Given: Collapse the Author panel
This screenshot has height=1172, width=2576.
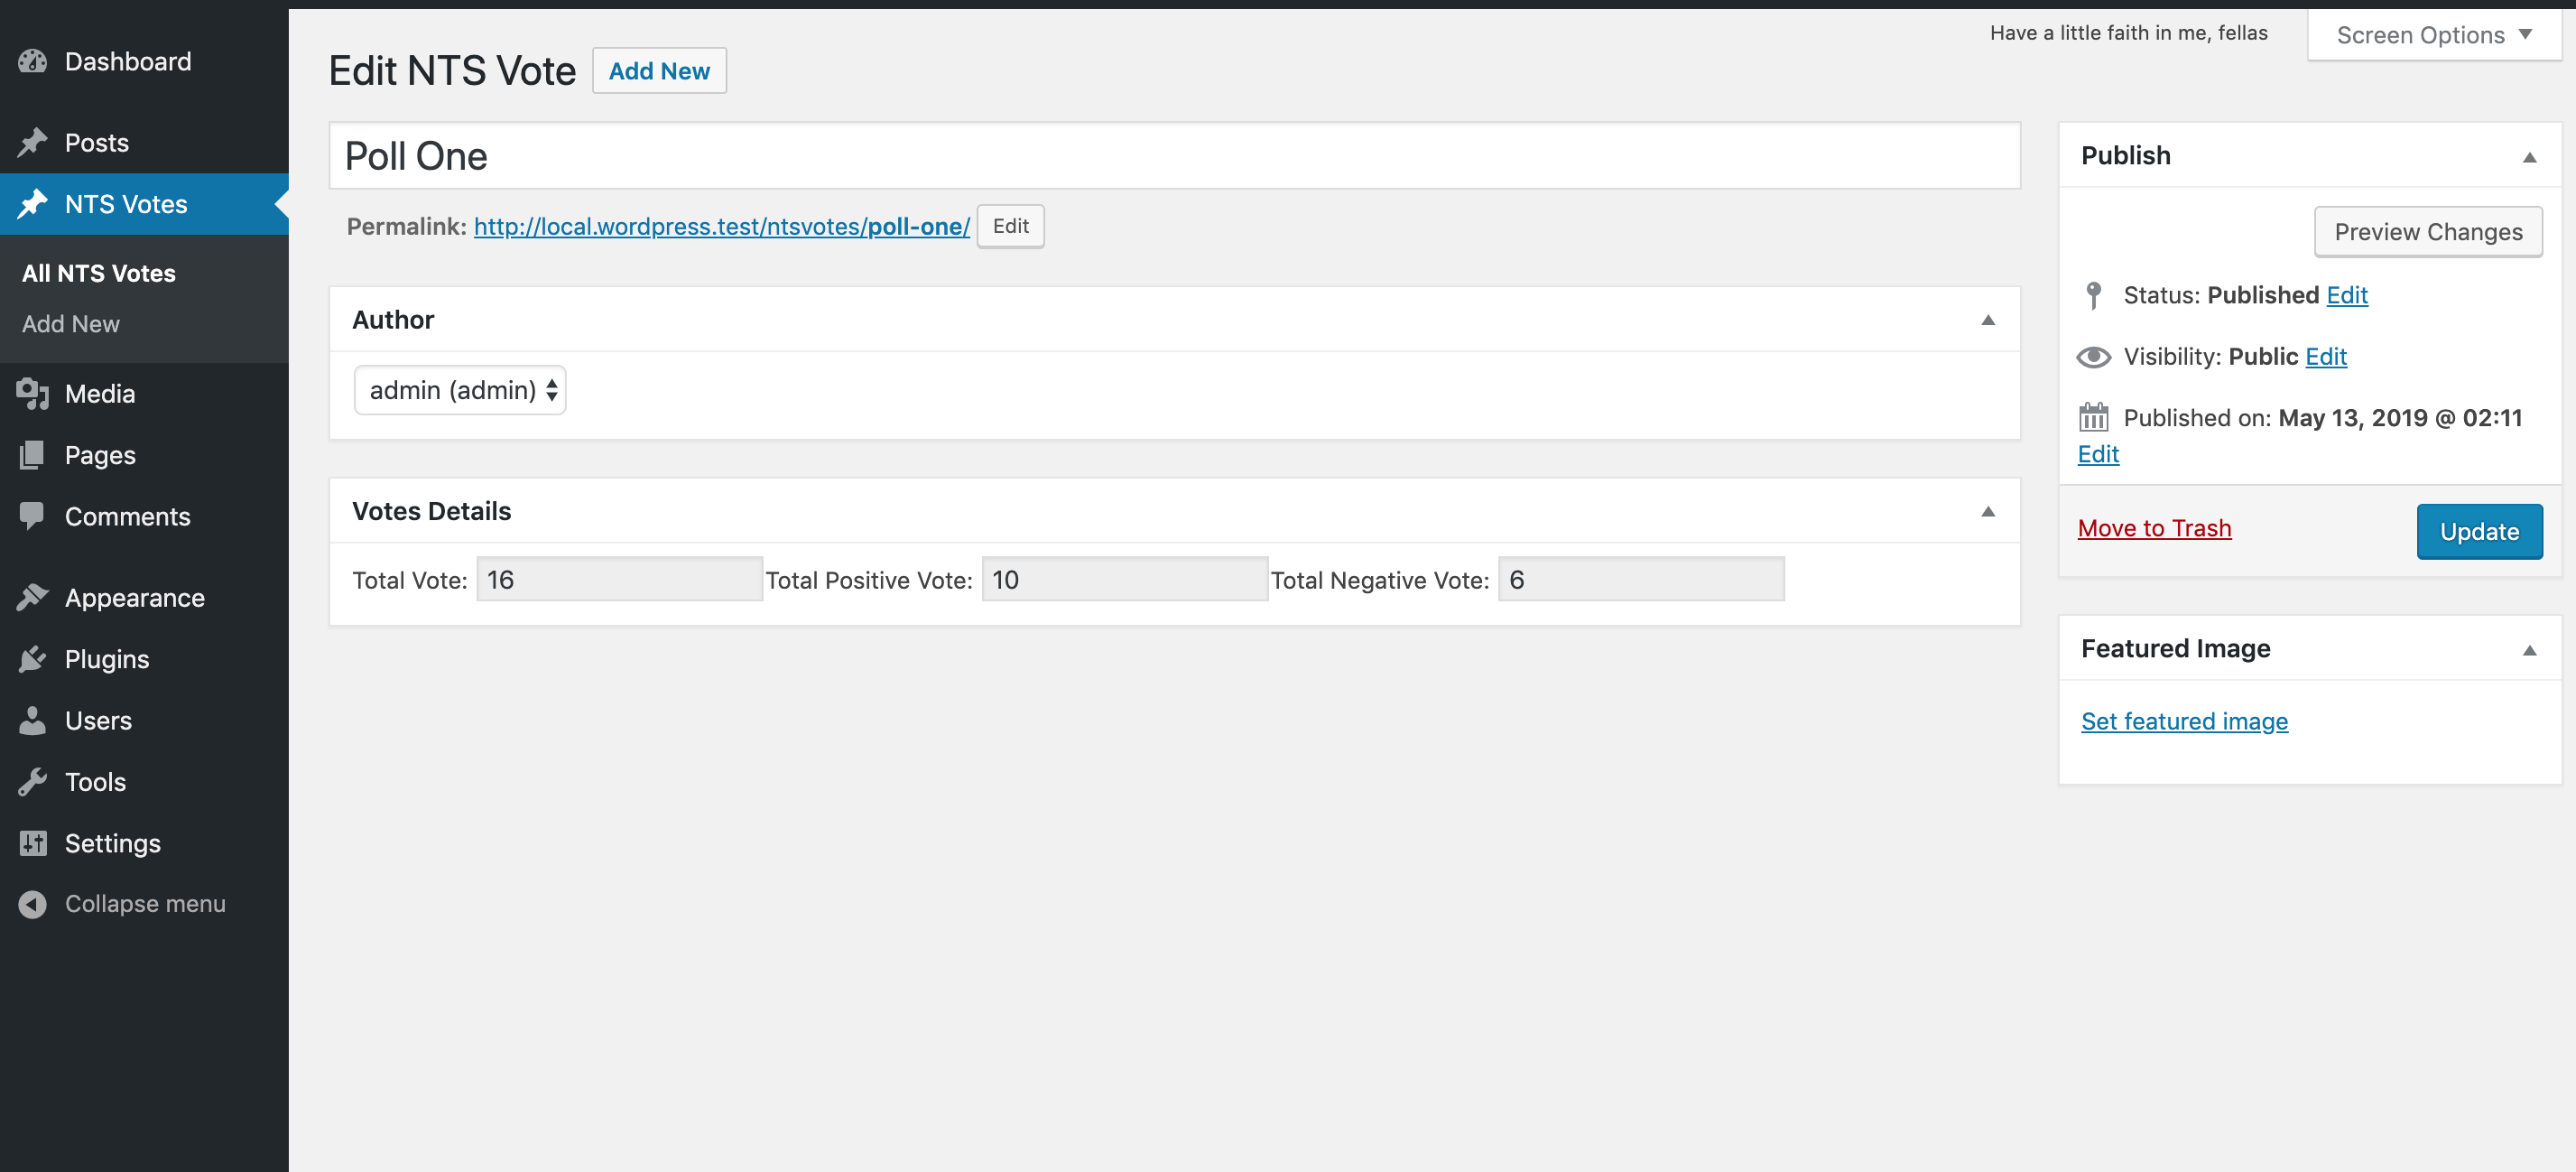Looking at the screenshot, I should [1988, 320].
